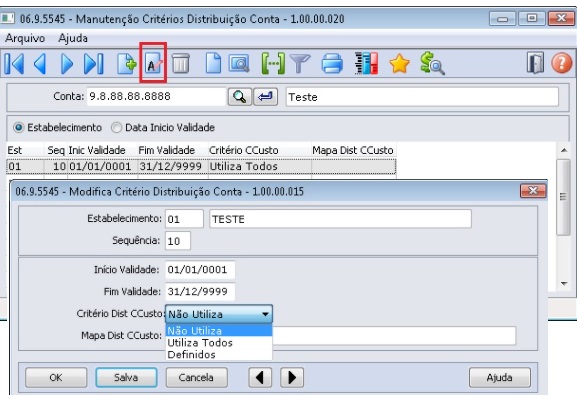Choose Definidos from dropdown list
The height and width of the screenshot is (396, 577).
point(219,354)
